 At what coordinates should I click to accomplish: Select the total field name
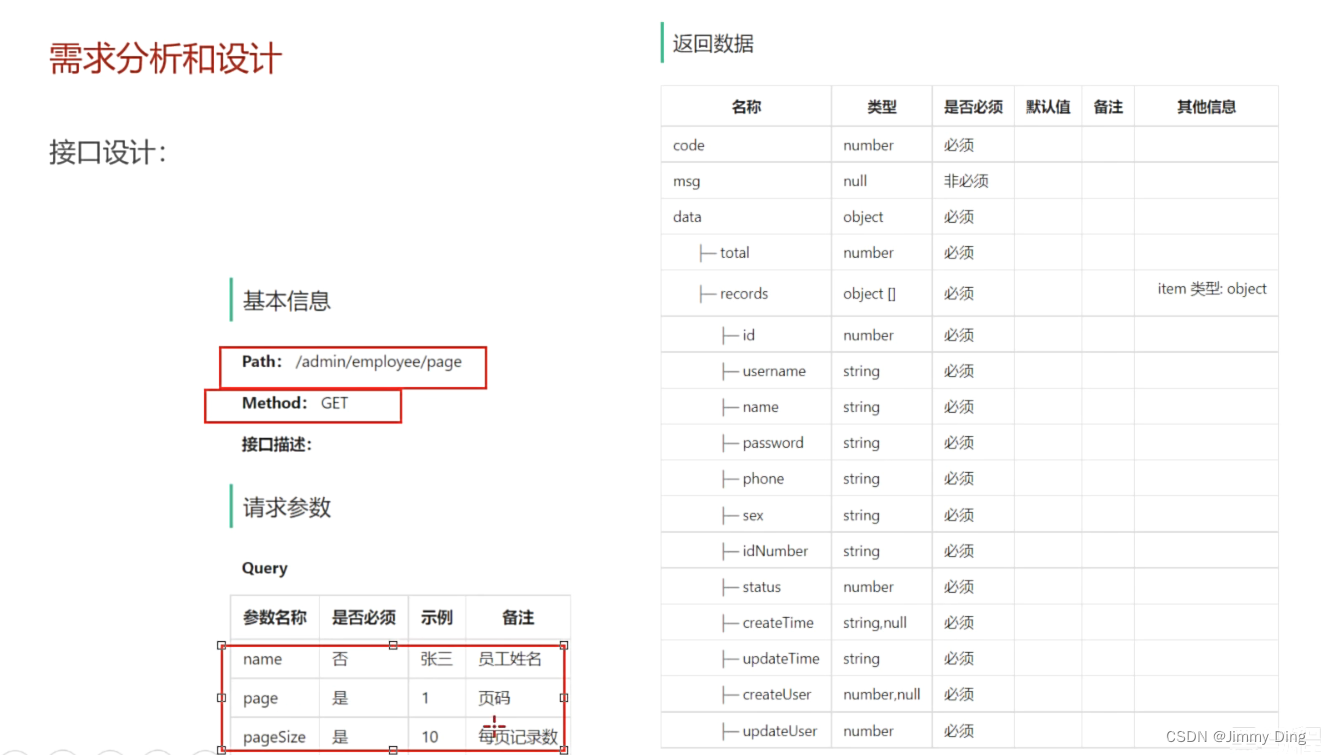click(734, 253)
